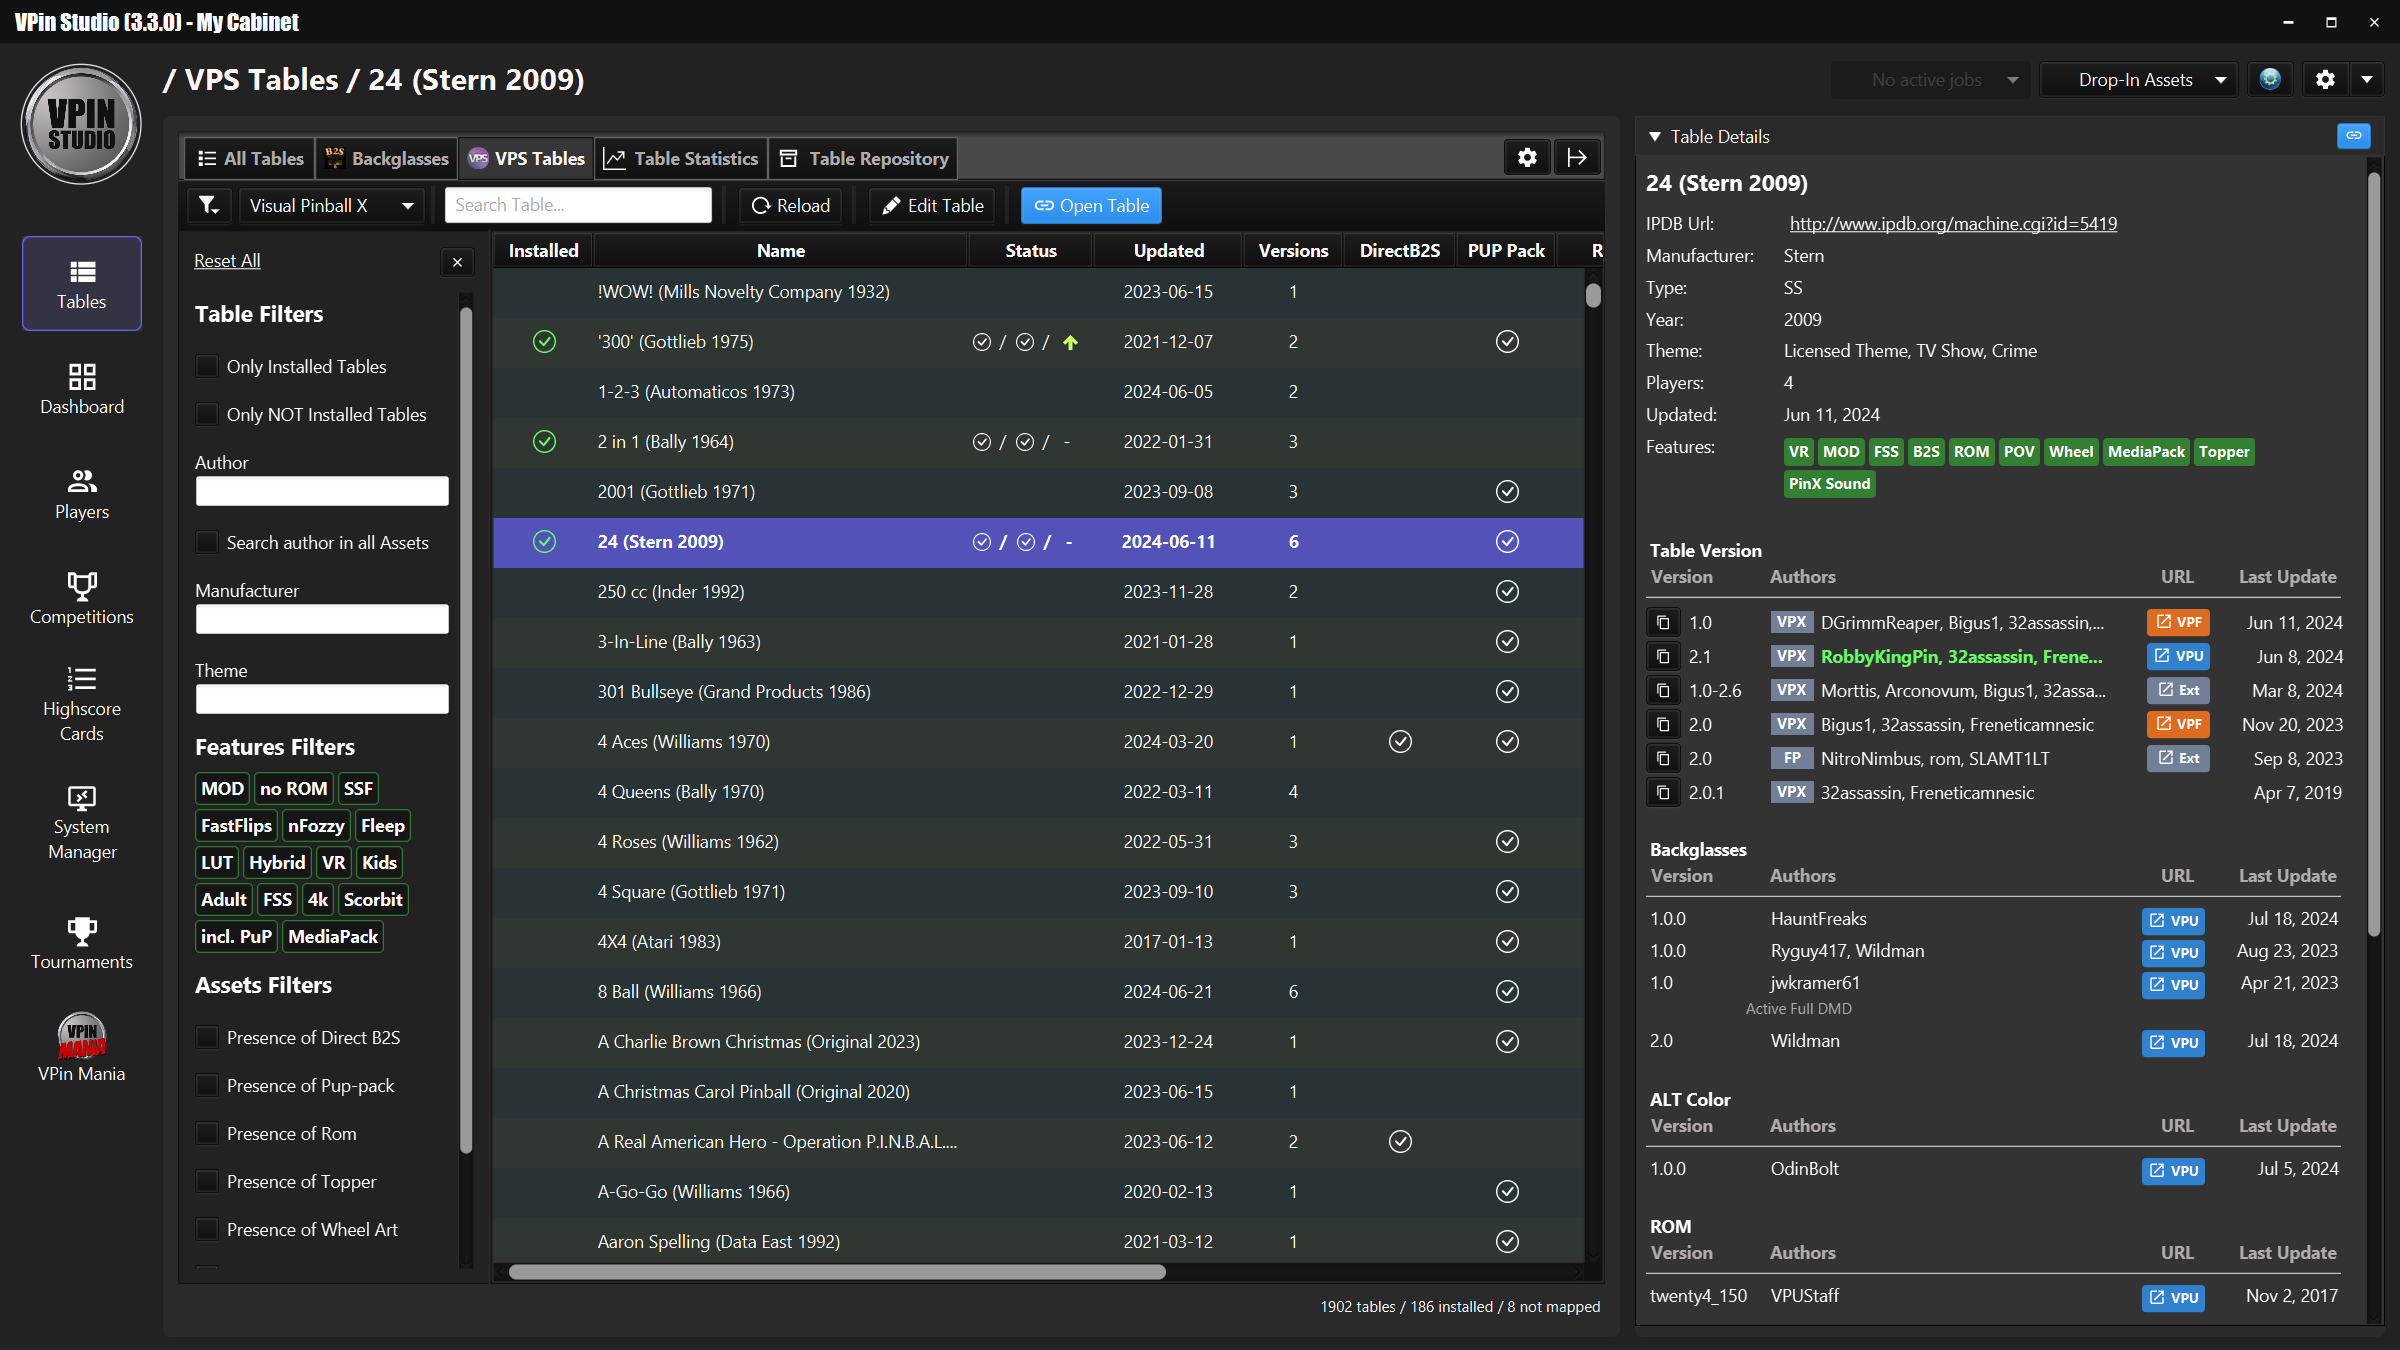Go to Highscore Cards section
The width and height of the screenshot is (2400, 1350).
click(82, 704)
